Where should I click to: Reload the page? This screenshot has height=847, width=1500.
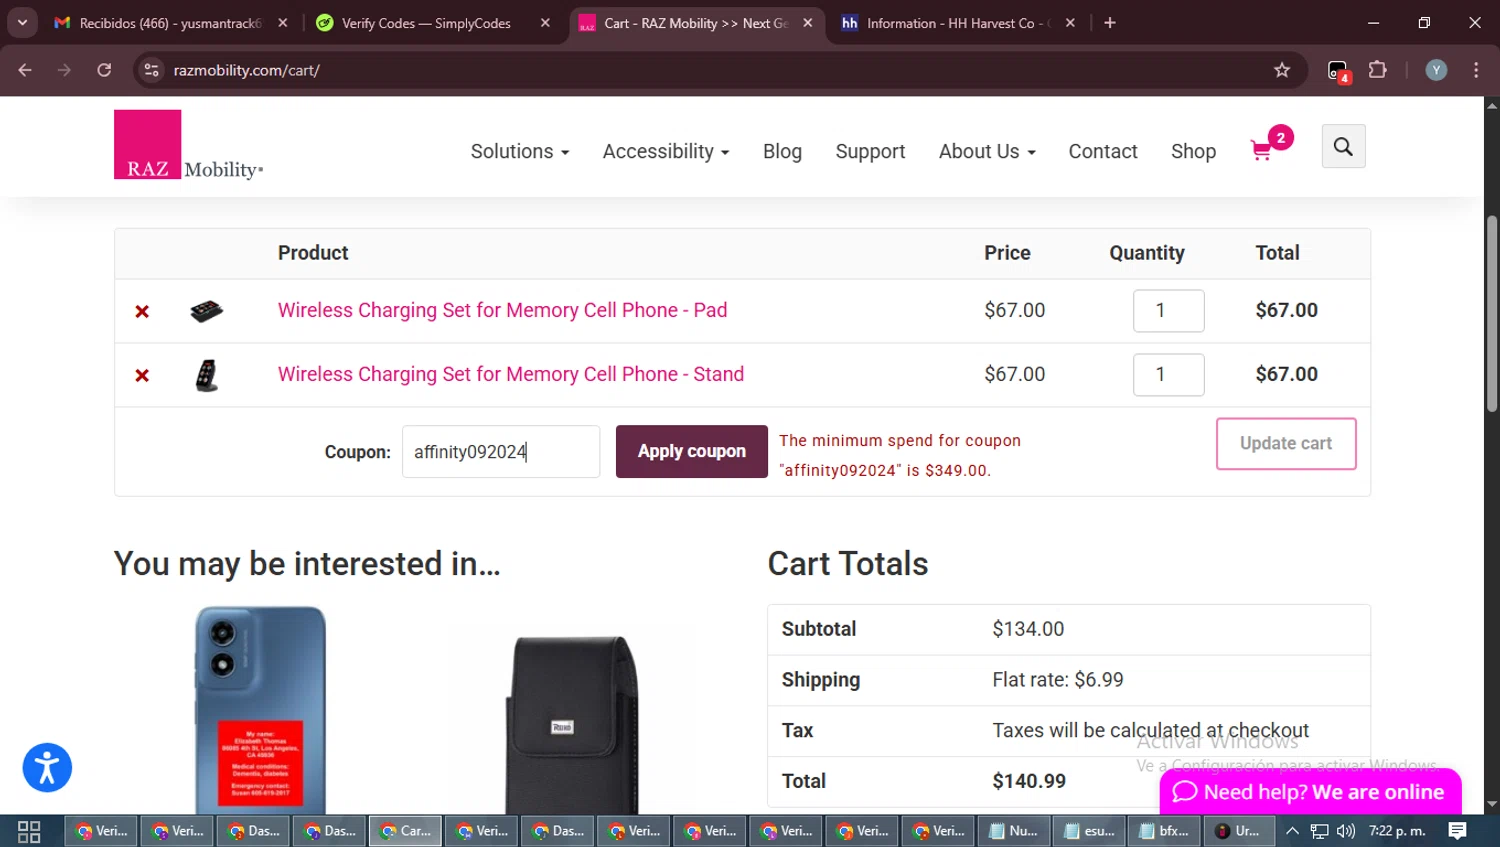pos(104,70)
